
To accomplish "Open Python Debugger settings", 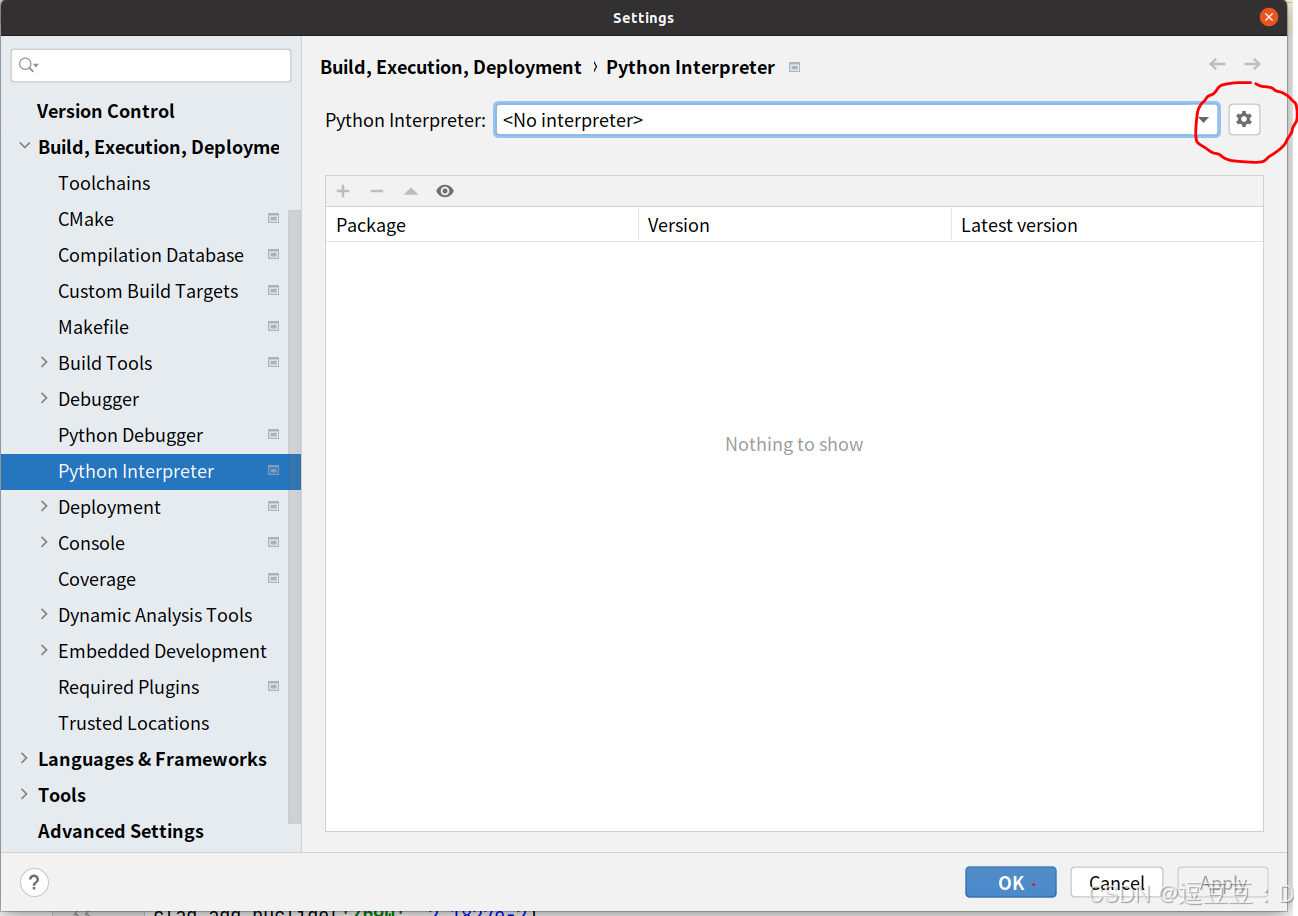I will click(x=130, y=435).
